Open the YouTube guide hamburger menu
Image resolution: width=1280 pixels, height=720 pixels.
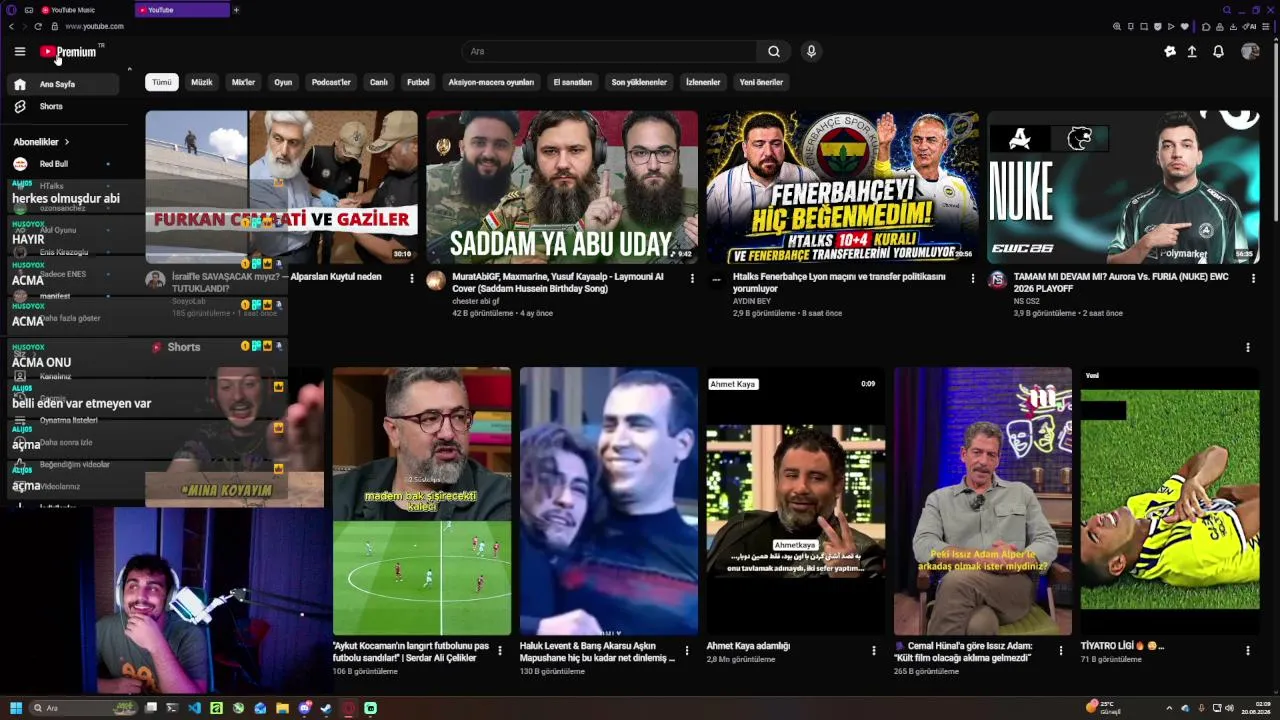[x=19, y=51]
